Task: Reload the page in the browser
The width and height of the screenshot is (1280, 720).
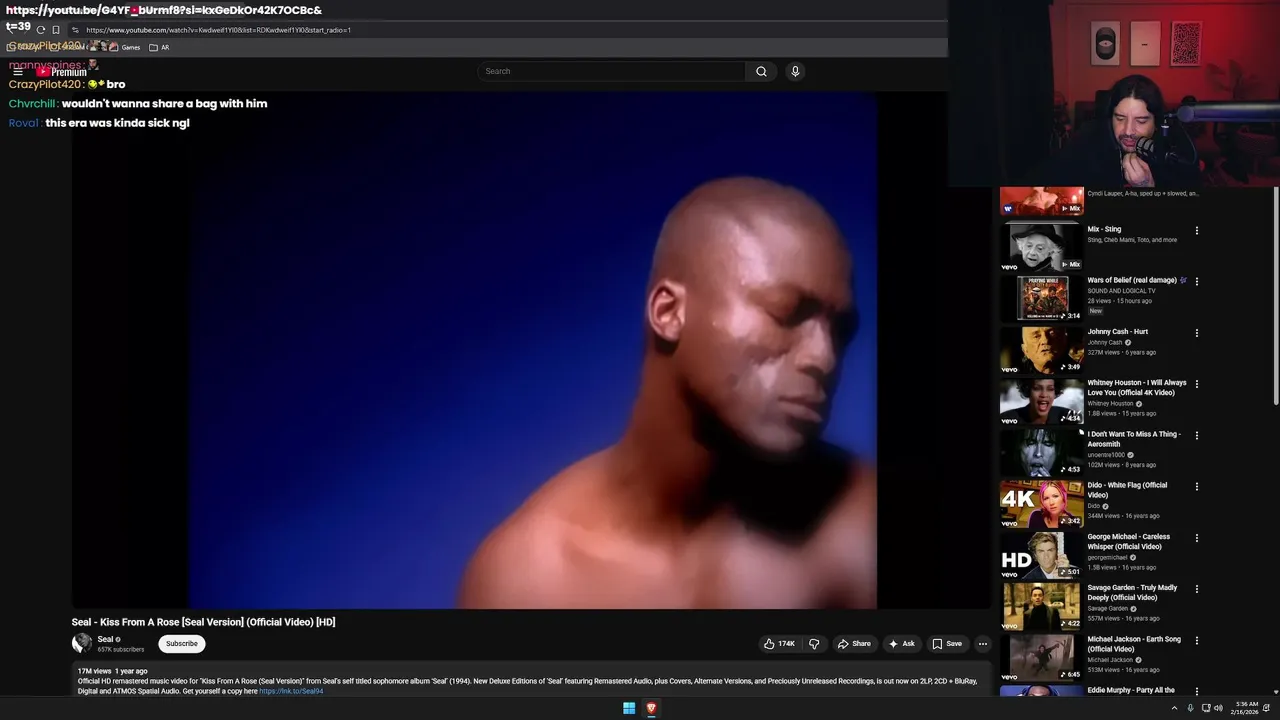Action: tap(40, 30)
